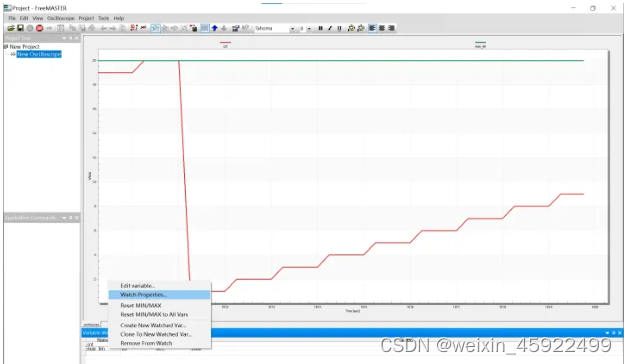Image resolution: width=627 pixels, height=364 pixels.
Task: Click the table layout toolbar icon
Action: tap(60, 28)
